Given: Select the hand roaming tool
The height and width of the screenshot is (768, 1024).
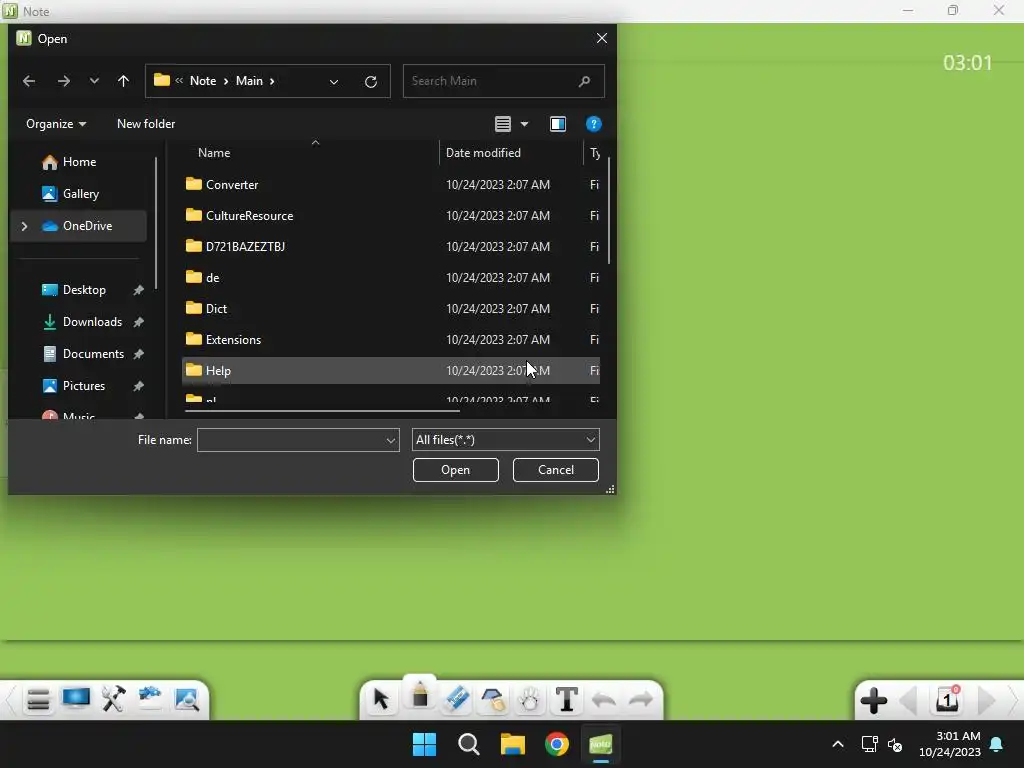Looking at the screenshot, I should pos(529,699).
